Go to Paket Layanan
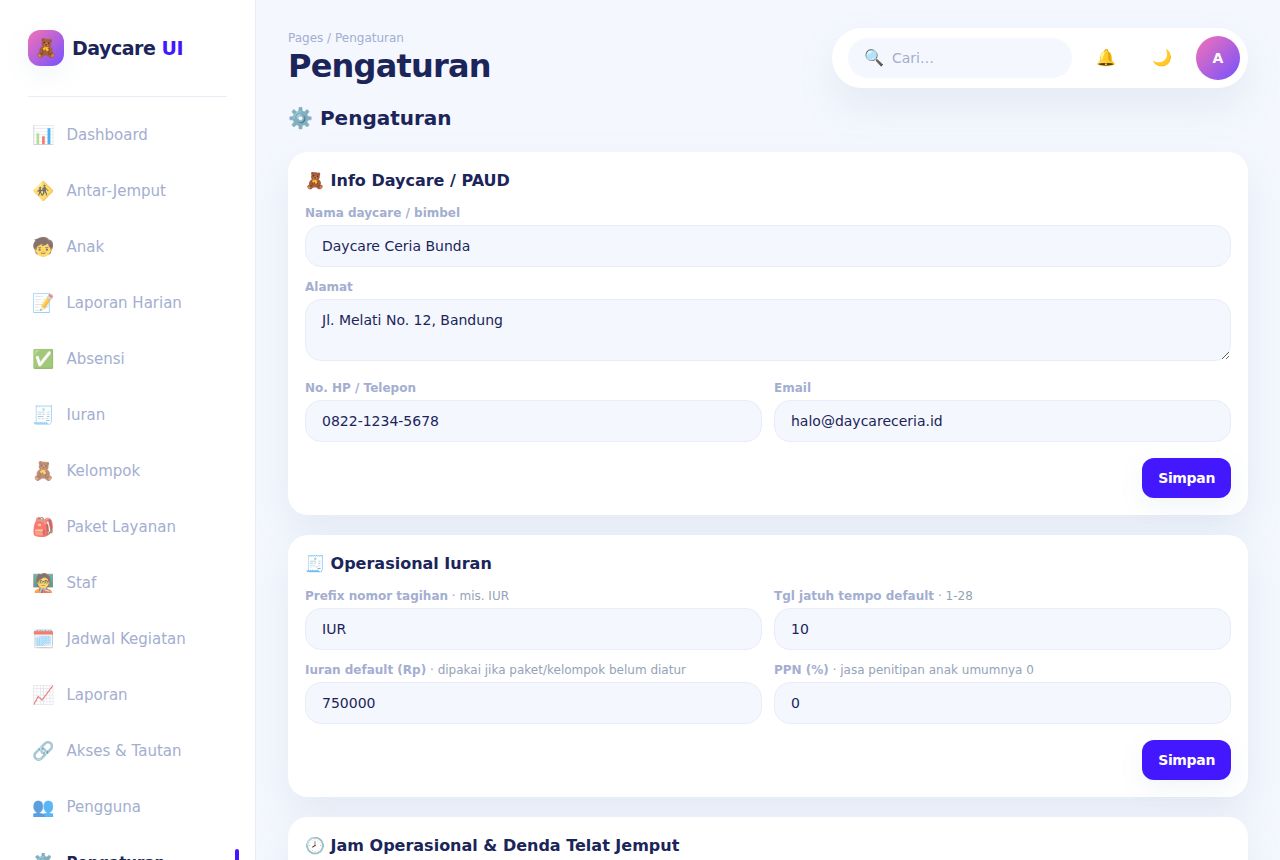The height and width of the screenshot is (860, 1280). [x=127, y=527]
